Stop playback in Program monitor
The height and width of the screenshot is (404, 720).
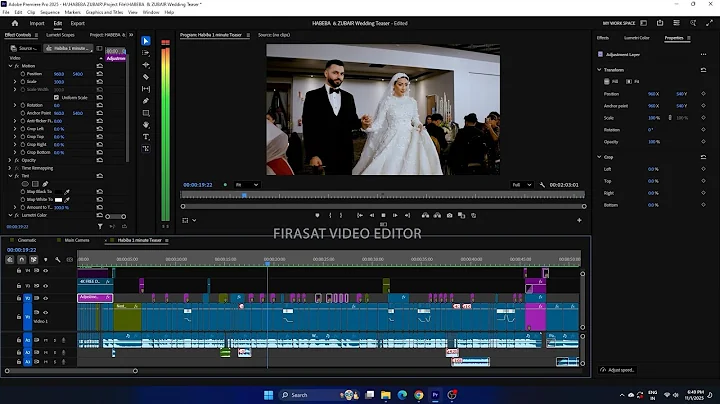(x=383, y=215)
